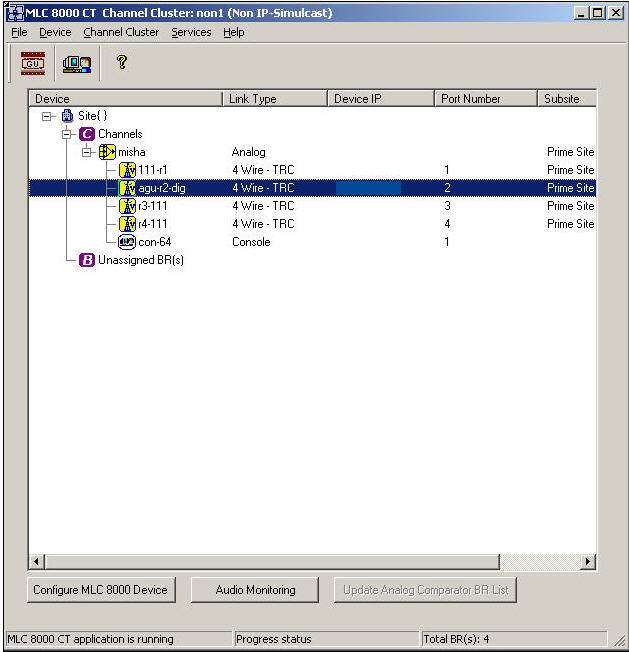Click the computer device toolbar icon
Image resolution: width=629 pixels, height=652 pixels.
click(x=77, y=64)
